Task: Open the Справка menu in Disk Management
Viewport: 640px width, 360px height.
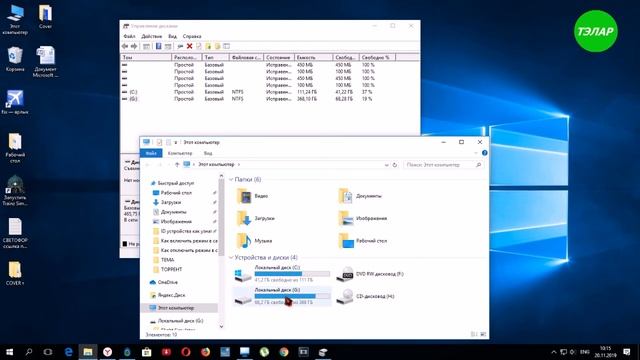Action: [192, 36]
